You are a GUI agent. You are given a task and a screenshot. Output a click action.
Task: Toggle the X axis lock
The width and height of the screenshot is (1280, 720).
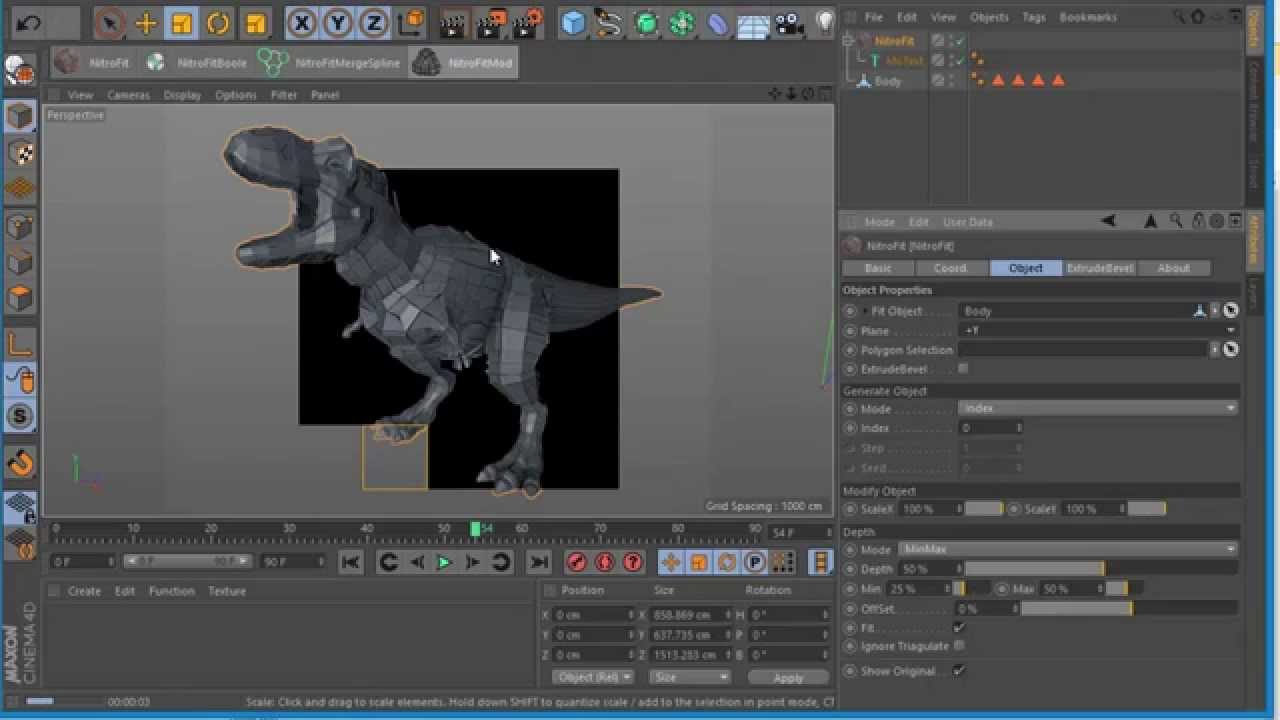pos(302,22)
